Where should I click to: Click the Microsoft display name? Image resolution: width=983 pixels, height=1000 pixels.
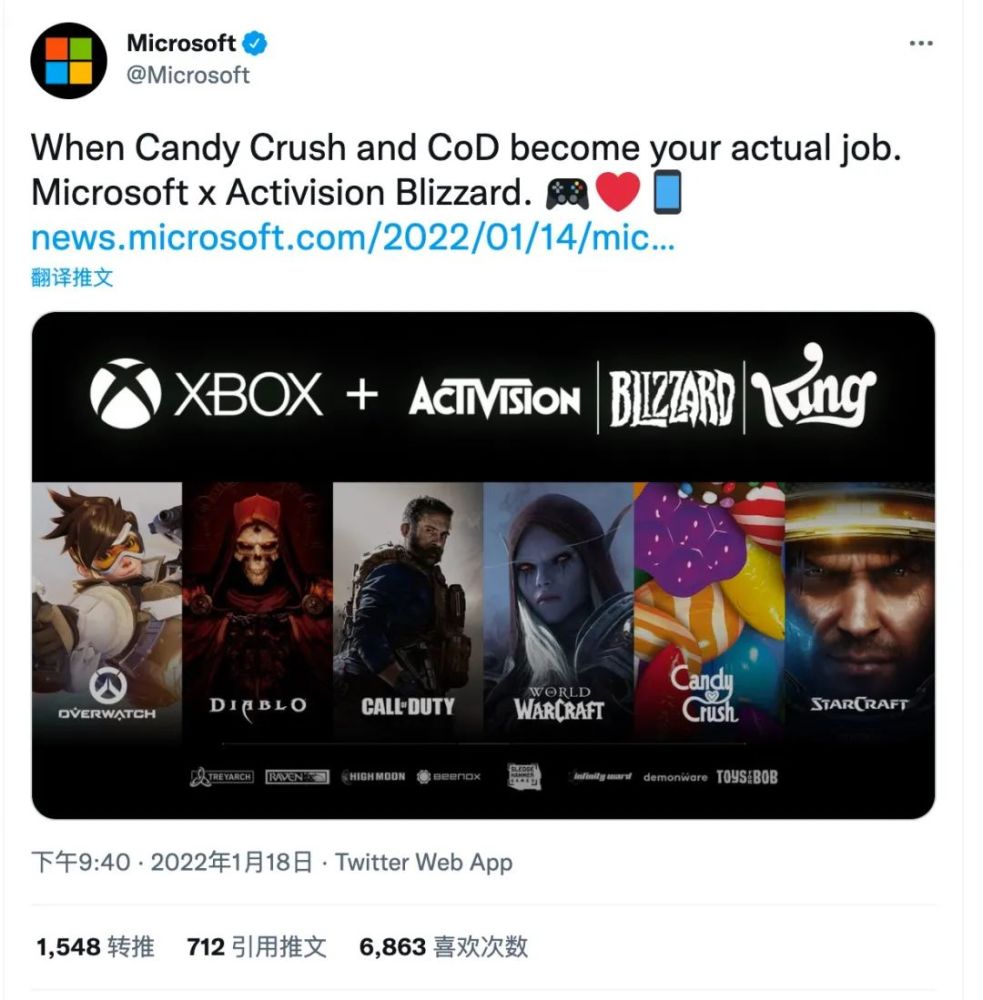[x=181, y=43]
